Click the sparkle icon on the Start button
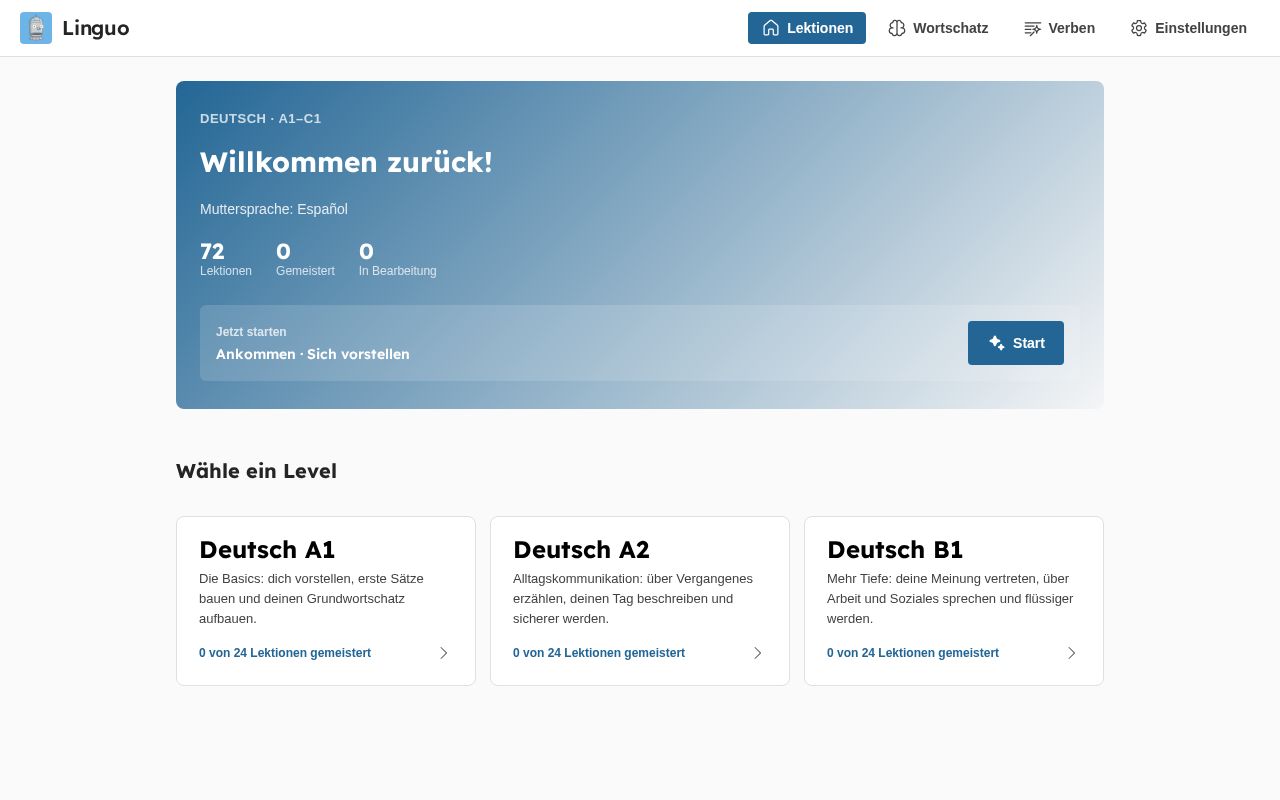 (997, 343)
